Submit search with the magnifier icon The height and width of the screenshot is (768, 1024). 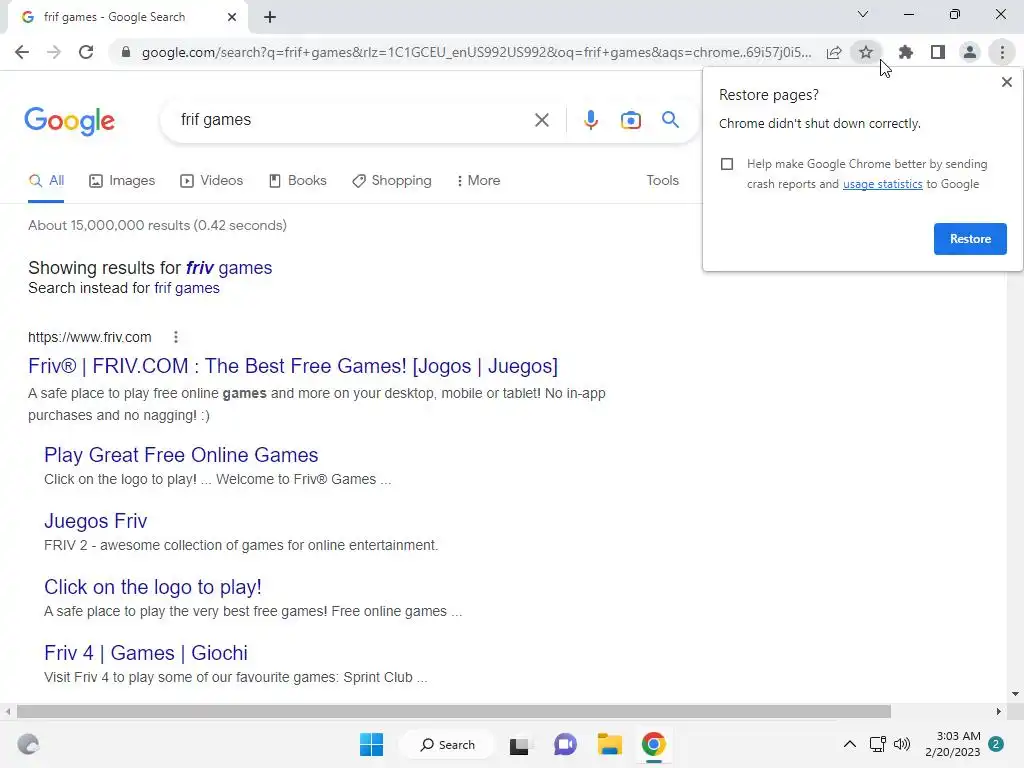[670, 120]
